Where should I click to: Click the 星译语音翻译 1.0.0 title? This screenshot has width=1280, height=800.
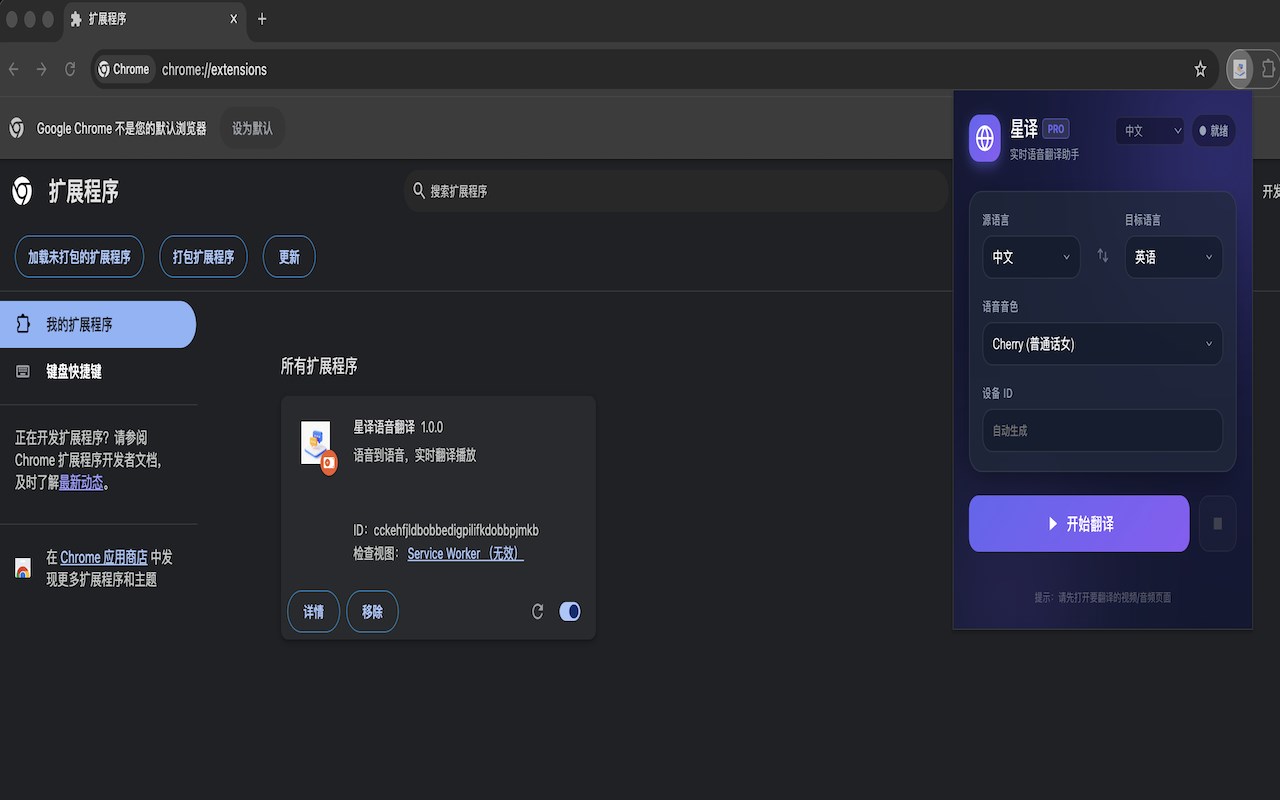(398, 427)
